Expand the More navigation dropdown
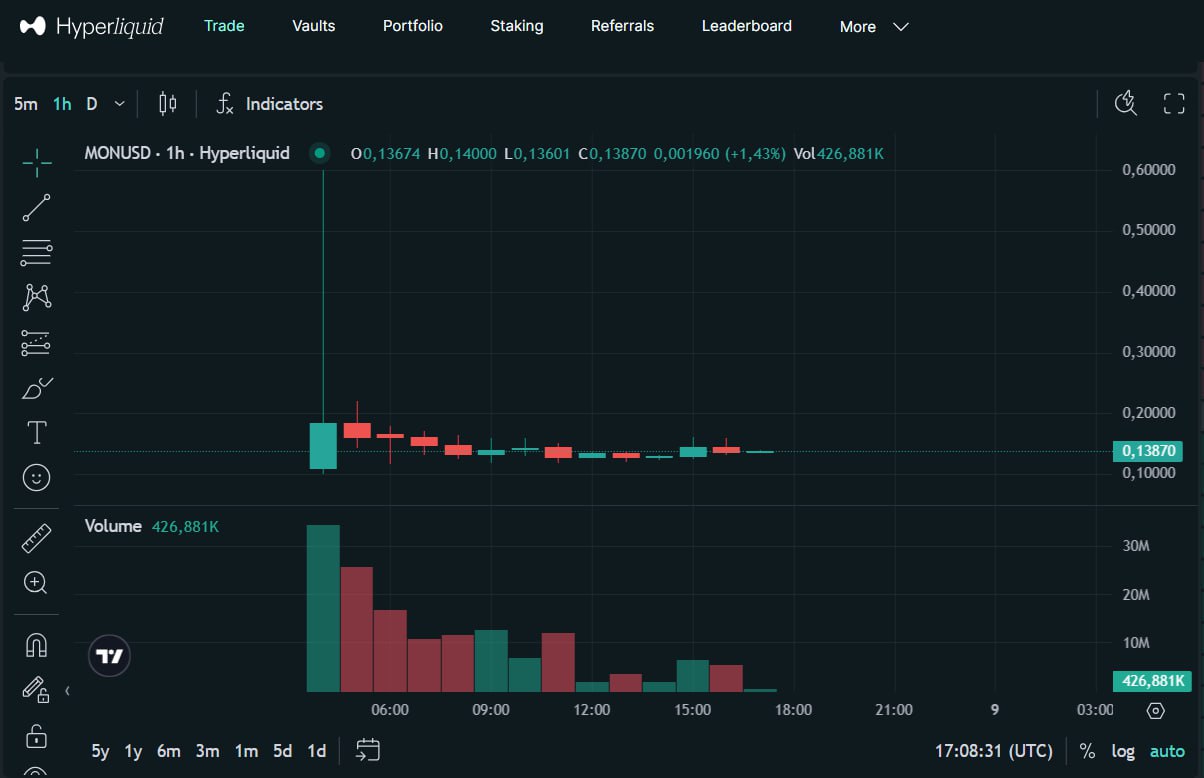1204x778 pixels. click(874, 27)
